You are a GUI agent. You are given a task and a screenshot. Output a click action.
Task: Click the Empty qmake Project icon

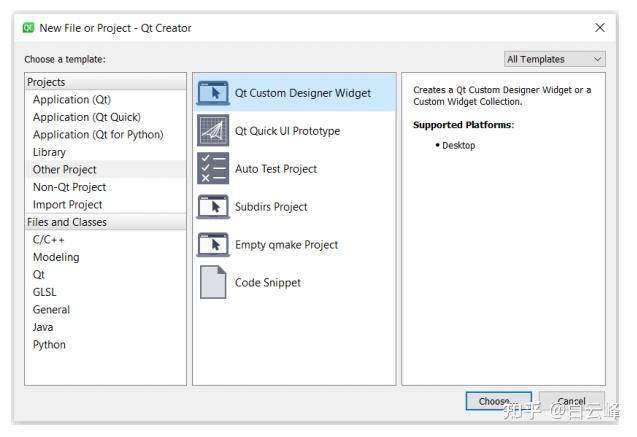213,245
